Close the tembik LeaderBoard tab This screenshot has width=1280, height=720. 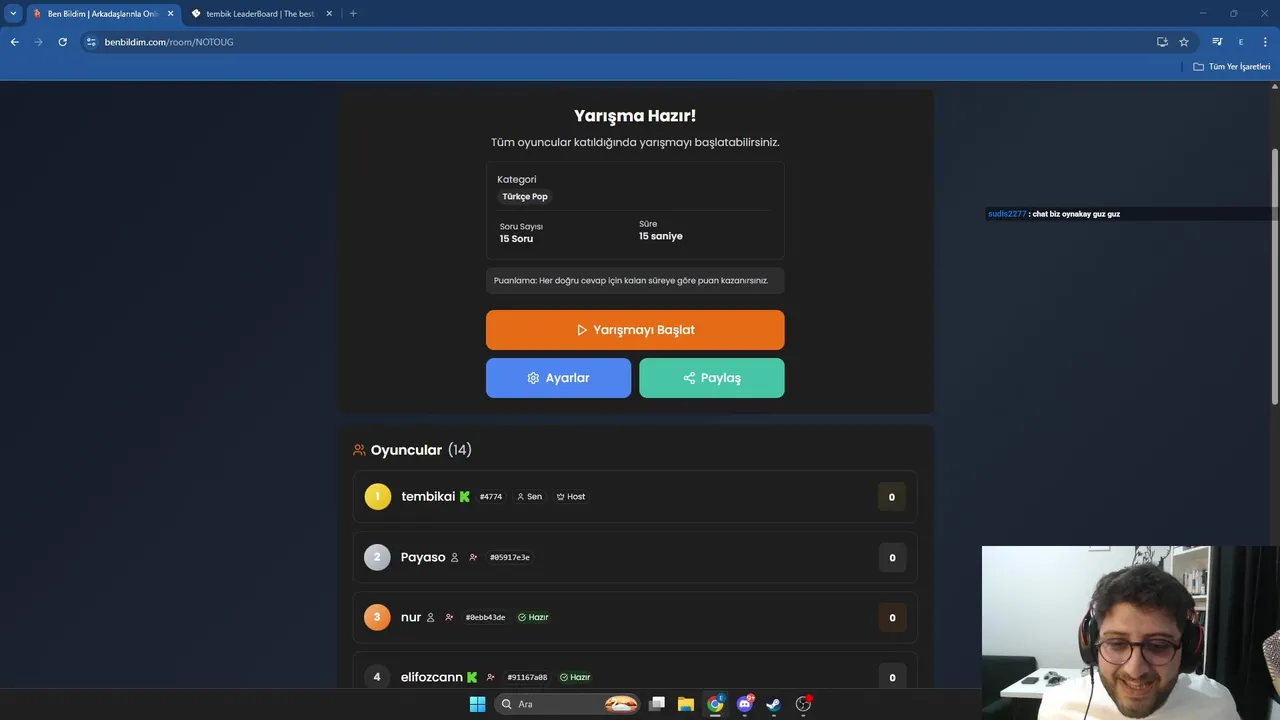(x=330, y=14)
